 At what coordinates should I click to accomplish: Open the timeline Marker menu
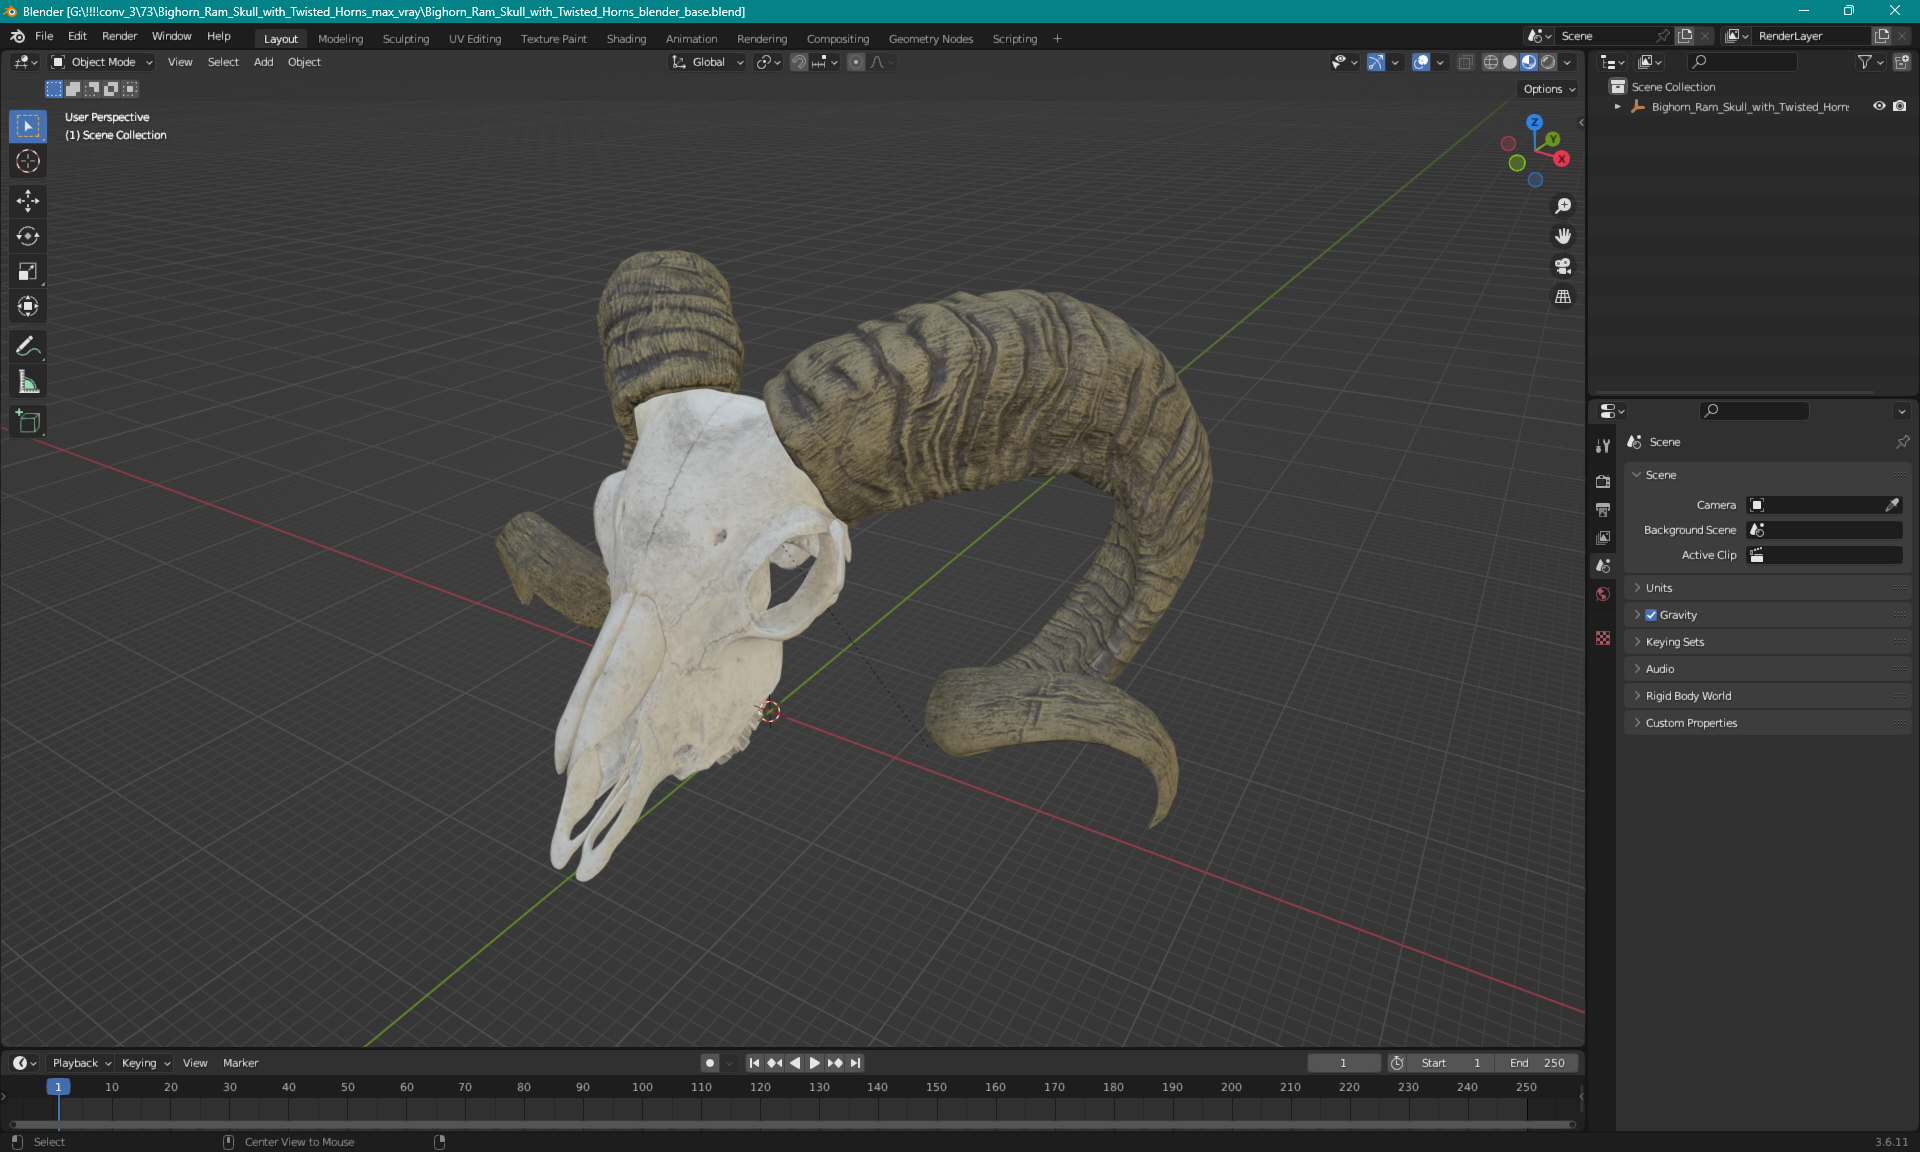240,1063
